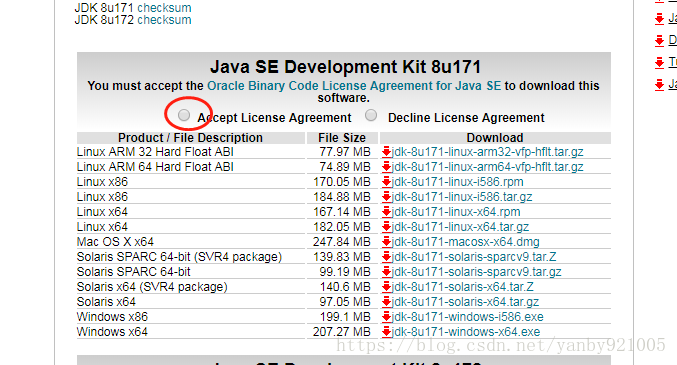Click the download arrow icon for solaris-x64.tar.gz

[386, 302]
